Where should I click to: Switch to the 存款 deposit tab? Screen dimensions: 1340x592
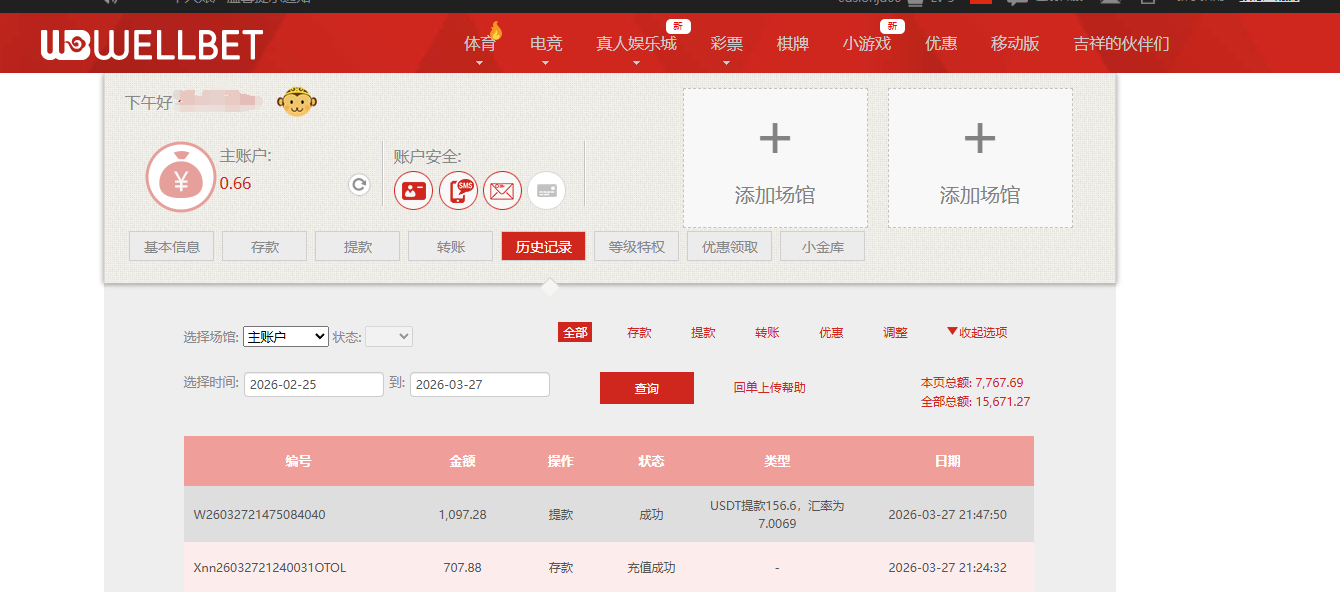tap(265, 247)
